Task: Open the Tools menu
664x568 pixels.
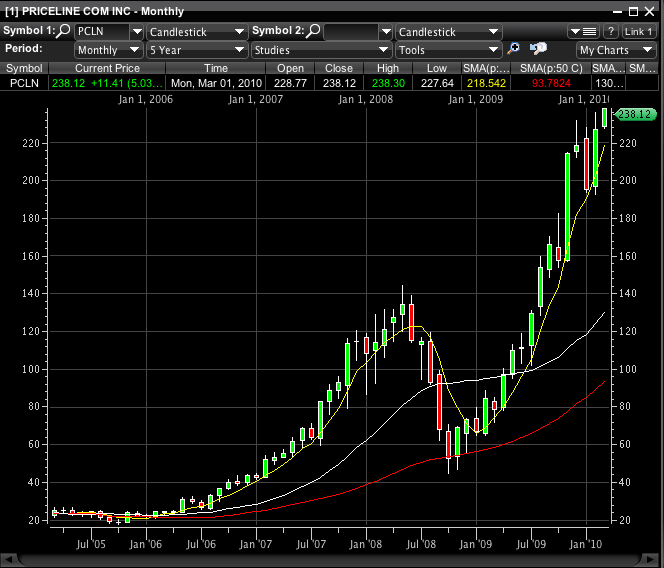Action: [447, 50]
